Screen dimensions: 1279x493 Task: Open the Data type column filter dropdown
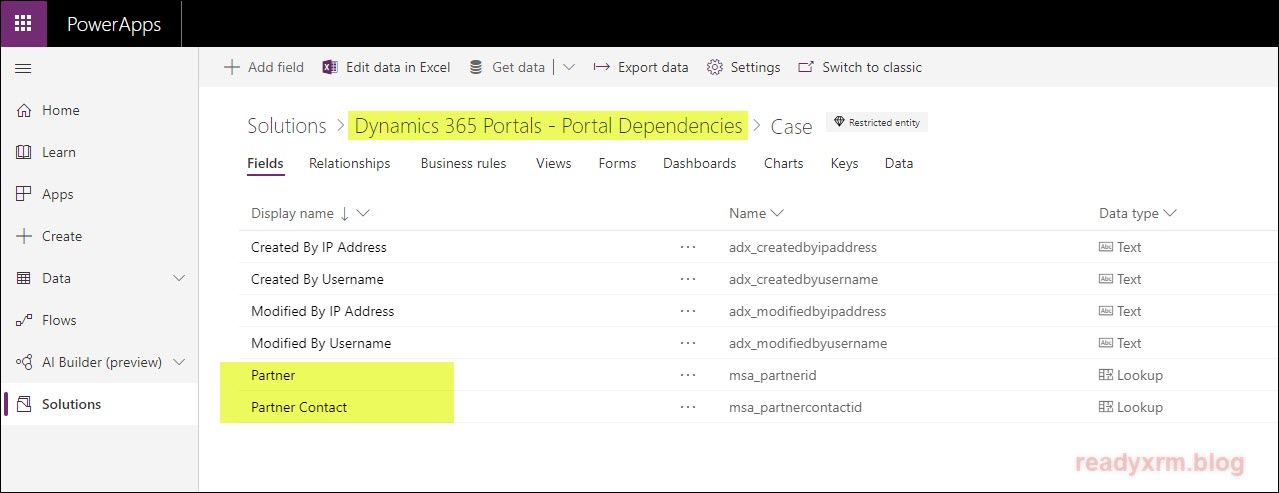coord(1169,213)
